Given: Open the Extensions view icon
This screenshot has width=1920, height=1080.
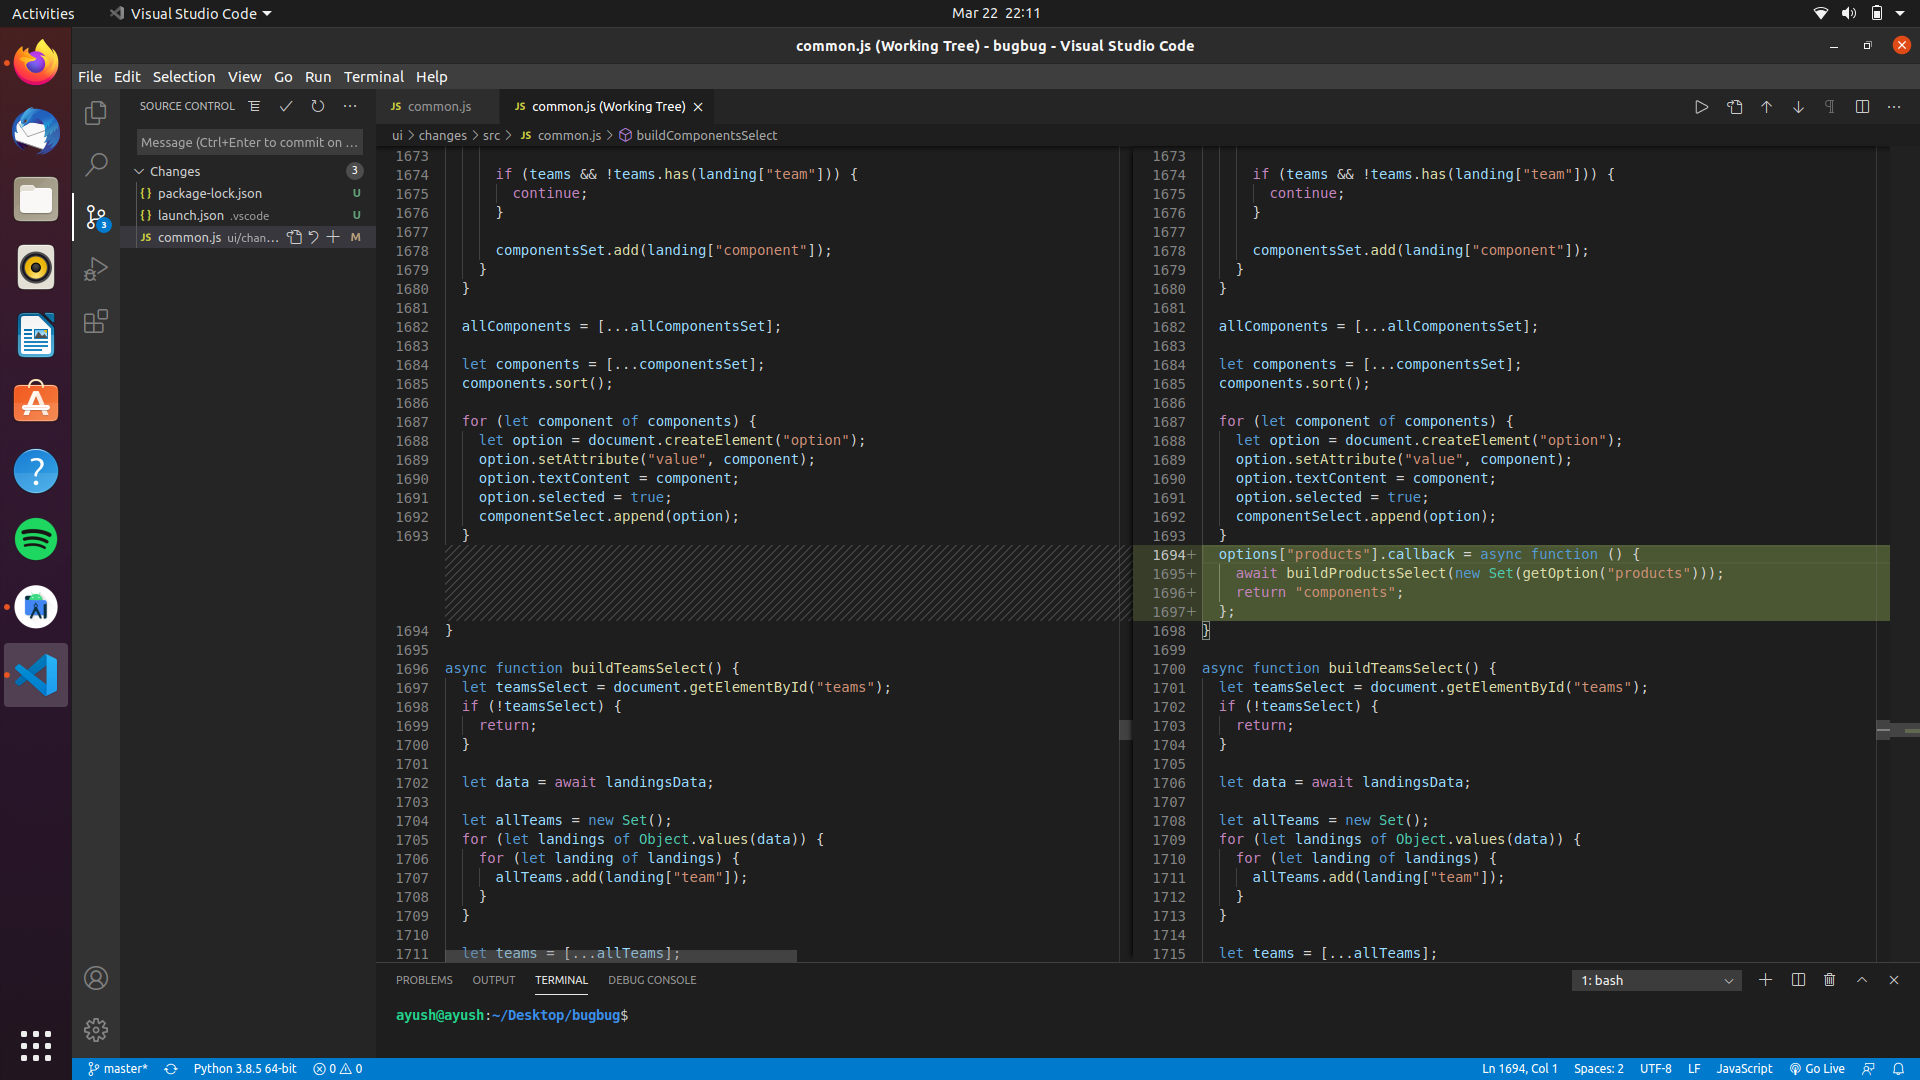Looking at the screenshot, I should tap(96, 321).
